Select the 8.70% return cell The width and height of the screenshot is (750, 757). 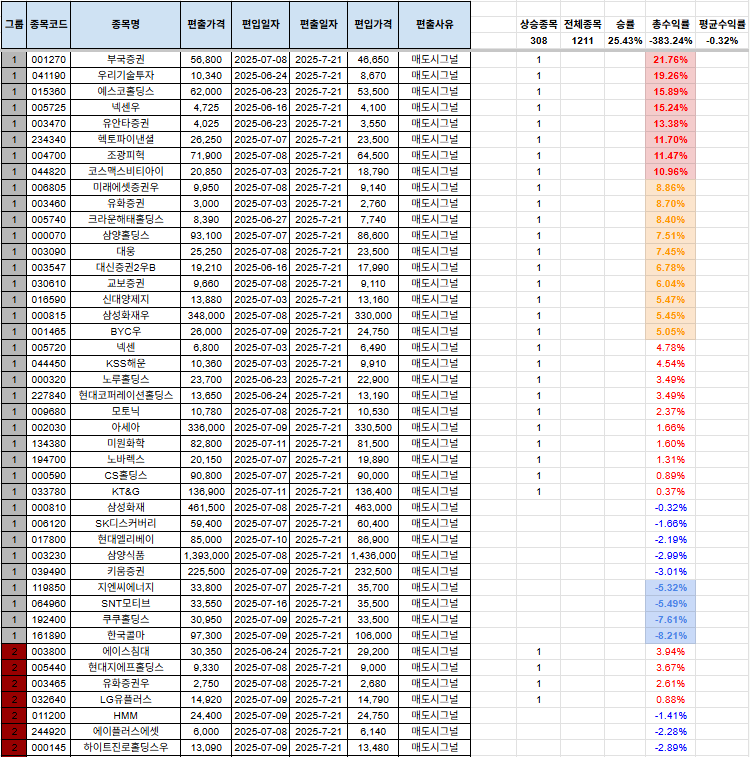pyautogui.click(x=670, y=204)
